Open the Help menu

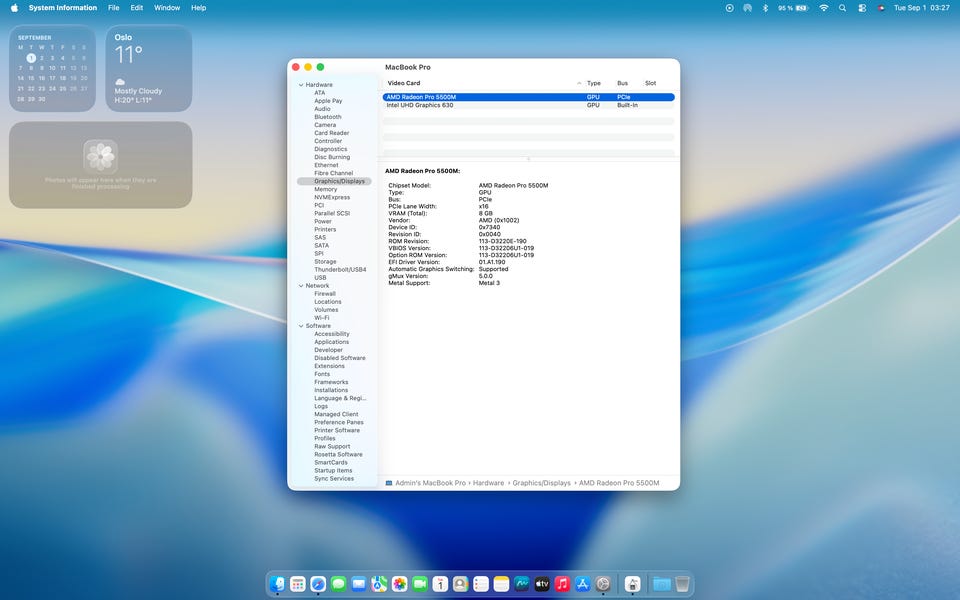[x=198, y=8]
